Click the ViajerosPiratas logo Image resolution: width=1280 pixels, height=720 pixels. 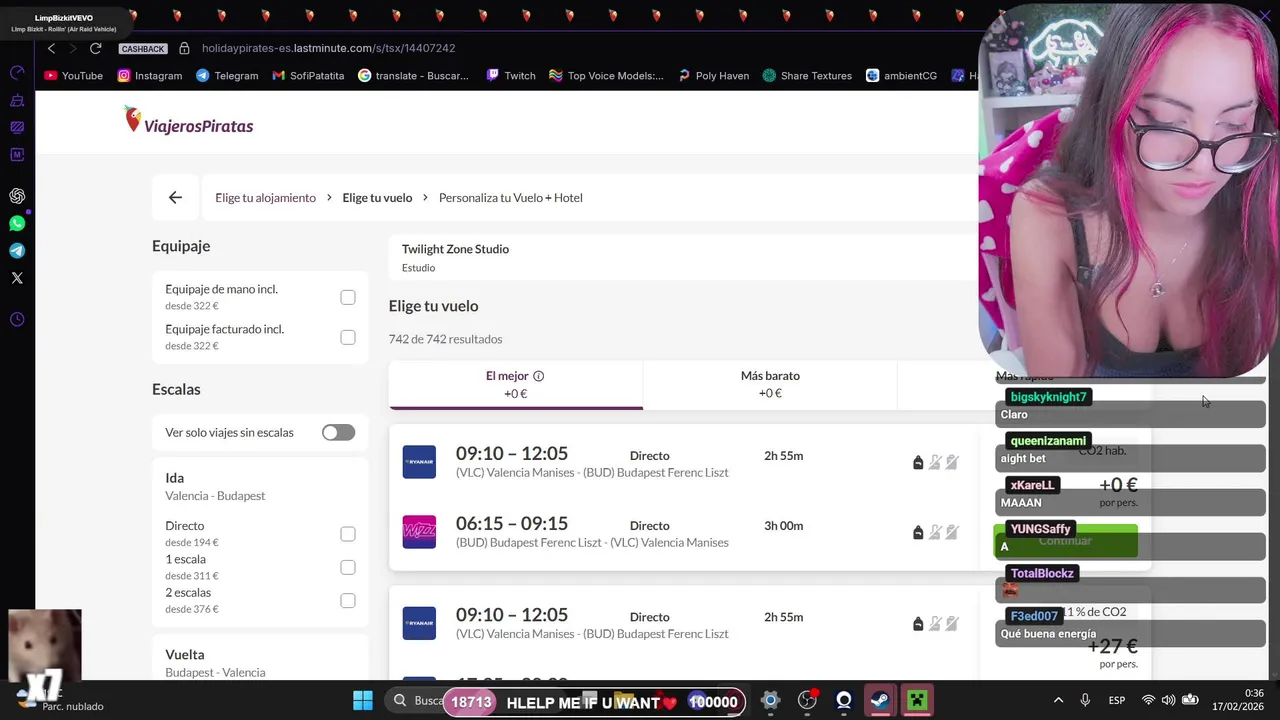pyautogui.click(x=188, y=121)
